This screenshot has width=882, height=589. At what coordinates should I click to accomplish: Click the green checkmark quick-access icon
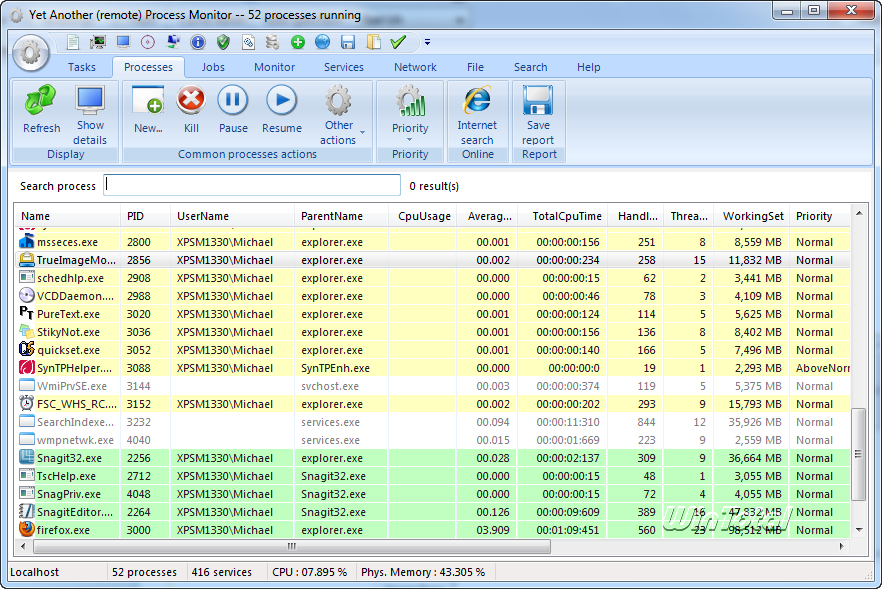click(398, 42)
